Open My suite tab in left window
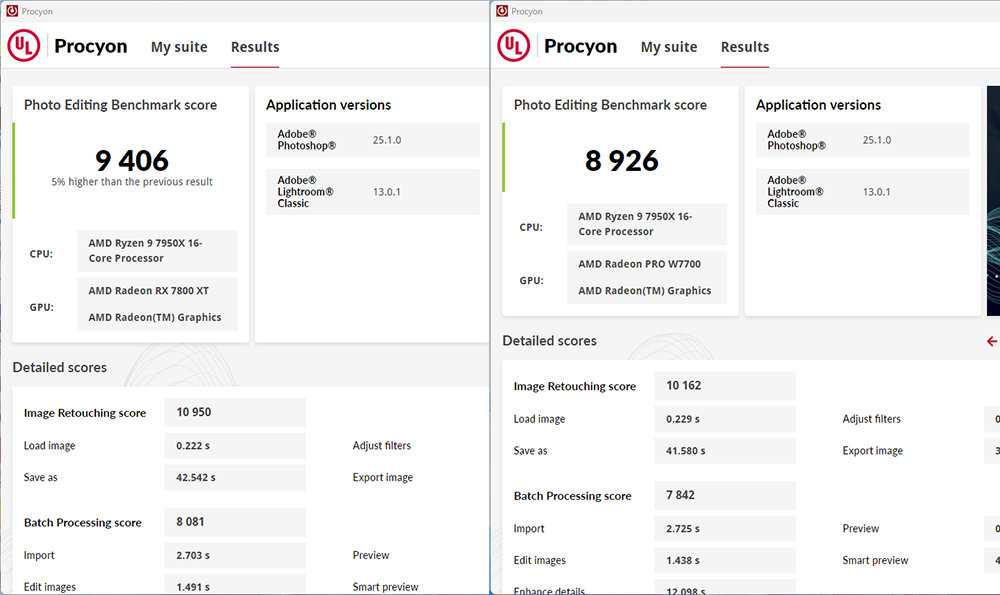 pyautogui.click(x=179, y=47)
